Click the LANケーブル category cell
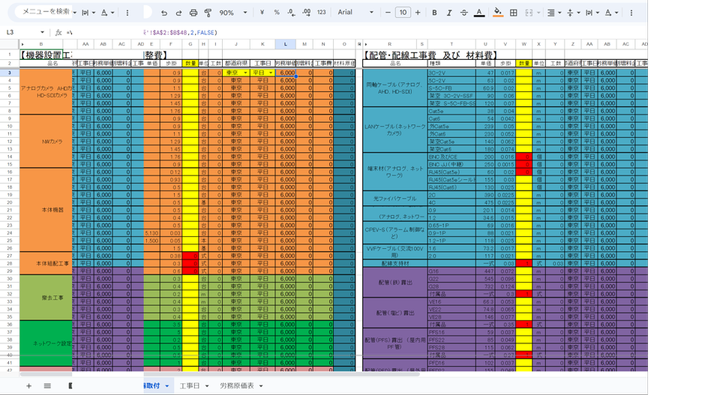The image size is (720, 395). click(395, 130)
